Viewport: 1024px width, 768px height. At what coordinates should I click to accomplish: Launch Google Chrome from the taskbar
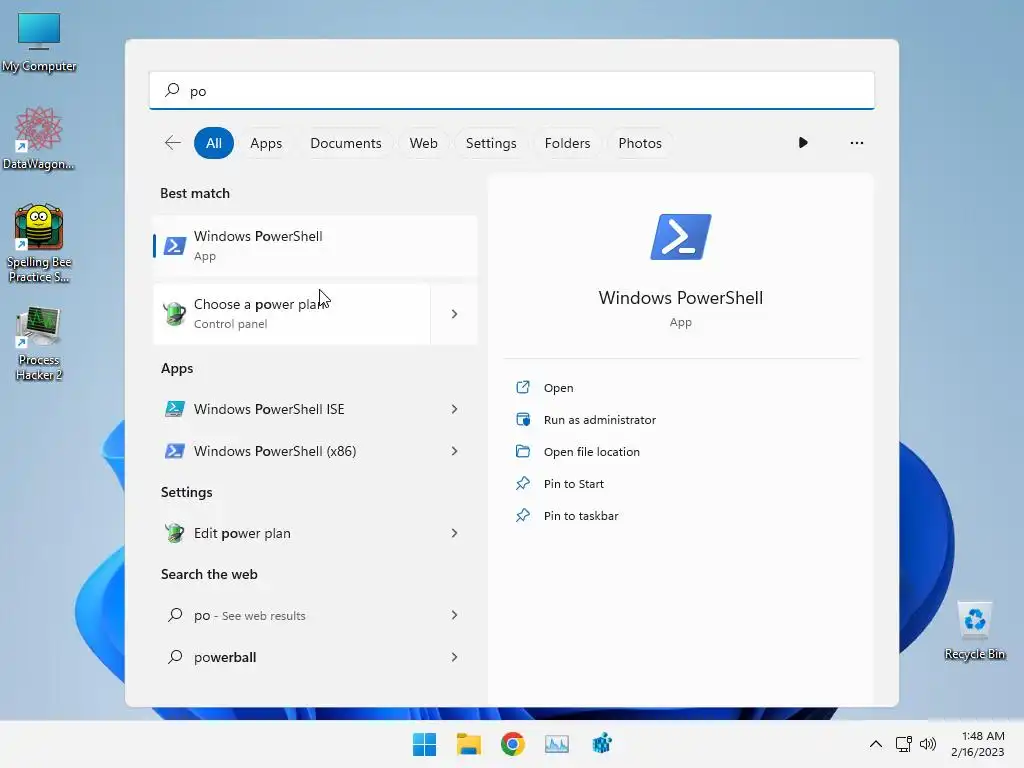coord(513,744)
